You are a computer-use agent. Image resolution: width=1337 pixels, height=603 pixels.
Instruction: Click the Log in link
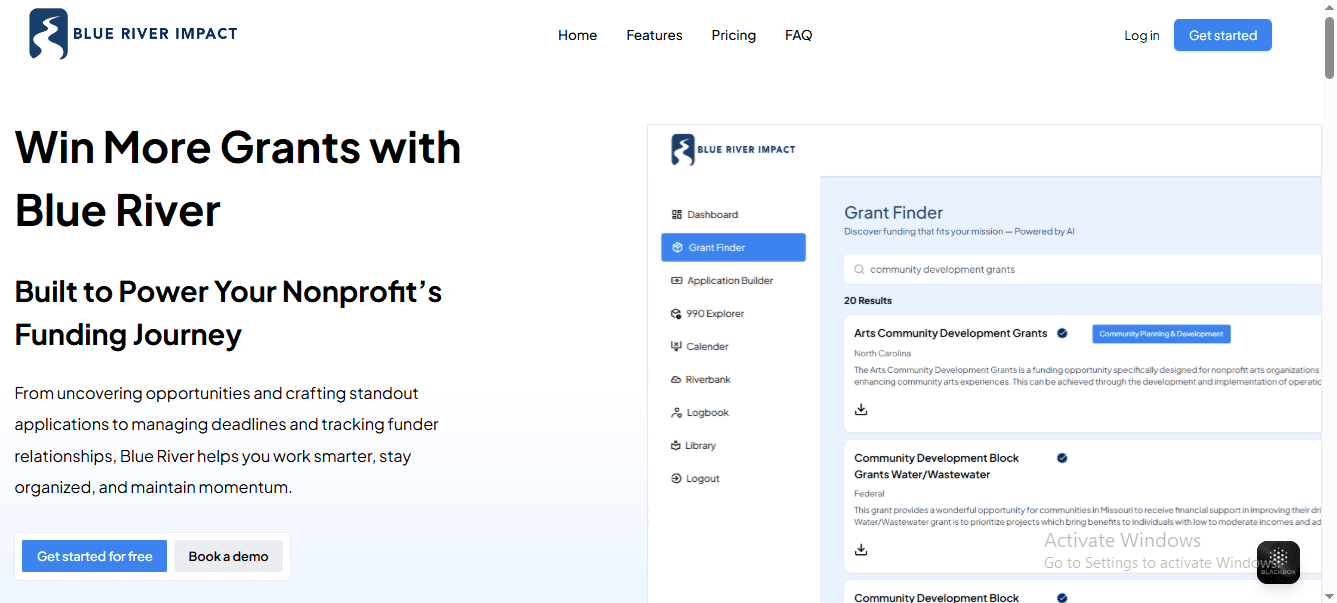1141,35
